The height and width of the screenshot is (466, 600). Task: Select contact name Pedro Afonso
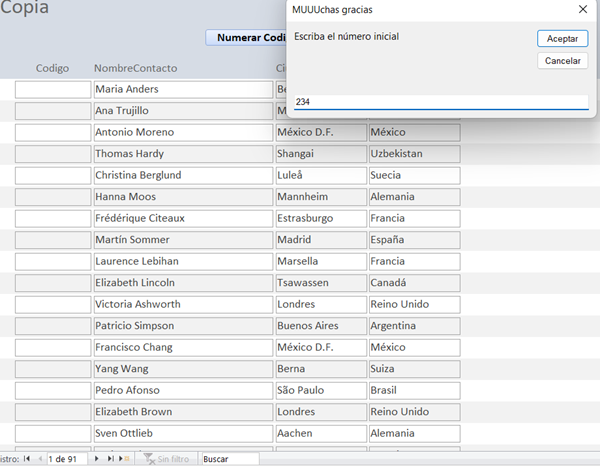coord(183,390)
